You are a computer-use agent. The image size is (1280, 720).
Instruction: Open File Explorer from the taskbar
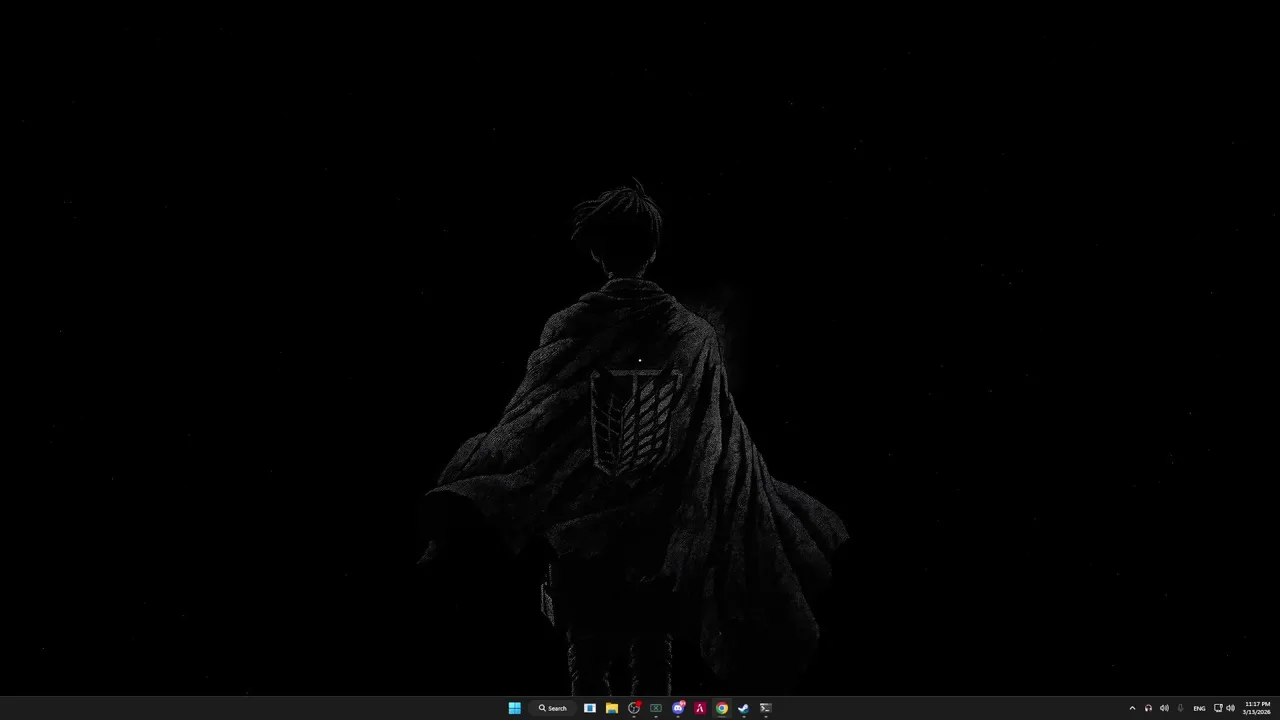[x=612, y=708]
